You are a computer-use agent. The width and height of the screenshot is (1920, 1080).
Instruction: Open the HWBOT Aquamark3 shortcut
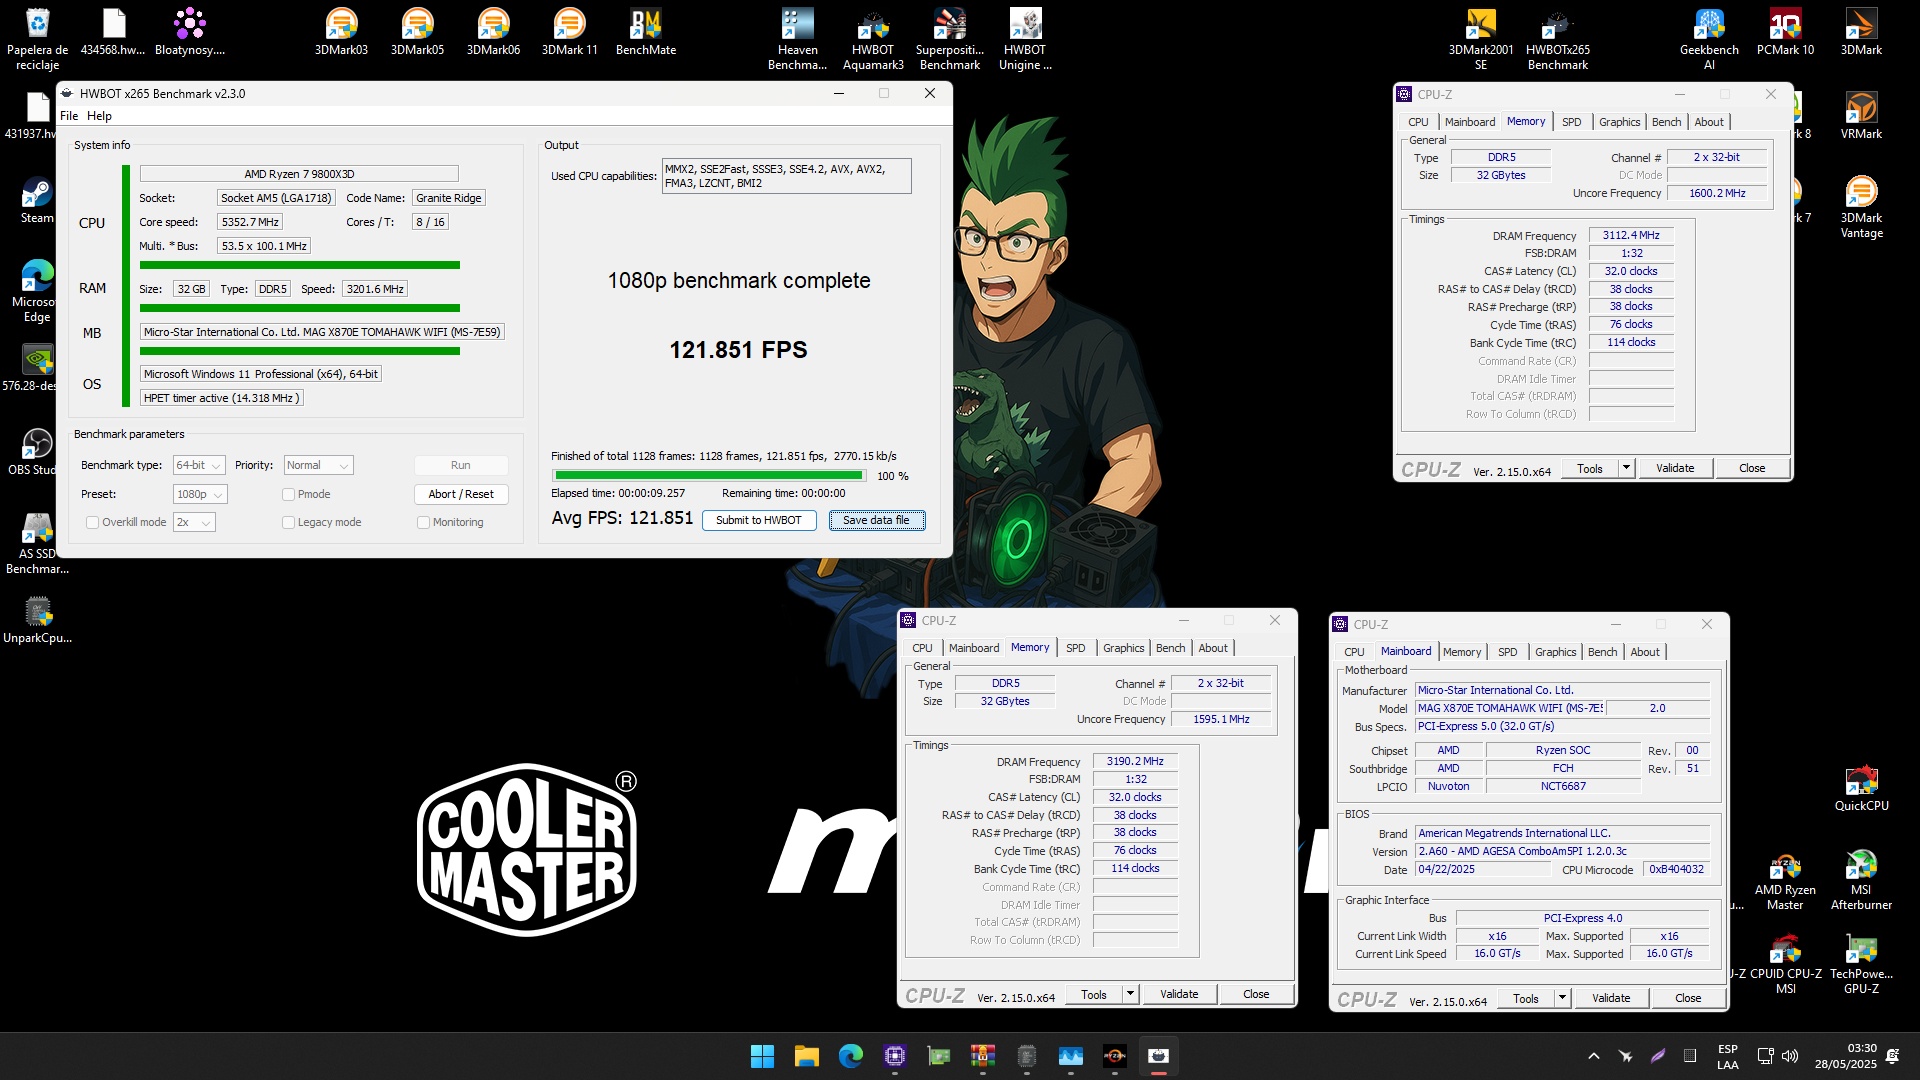pos(873,40)
